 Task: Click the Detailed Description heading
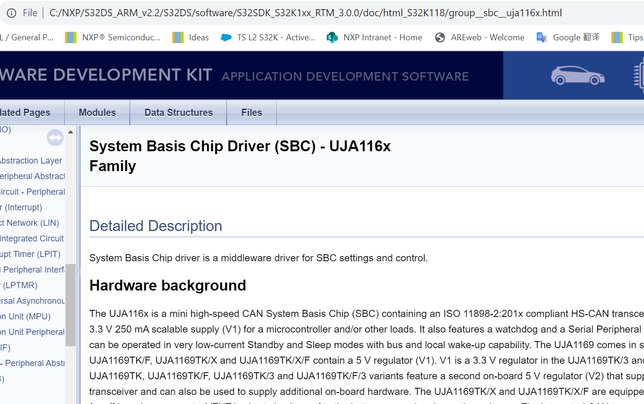click(156, 226)
